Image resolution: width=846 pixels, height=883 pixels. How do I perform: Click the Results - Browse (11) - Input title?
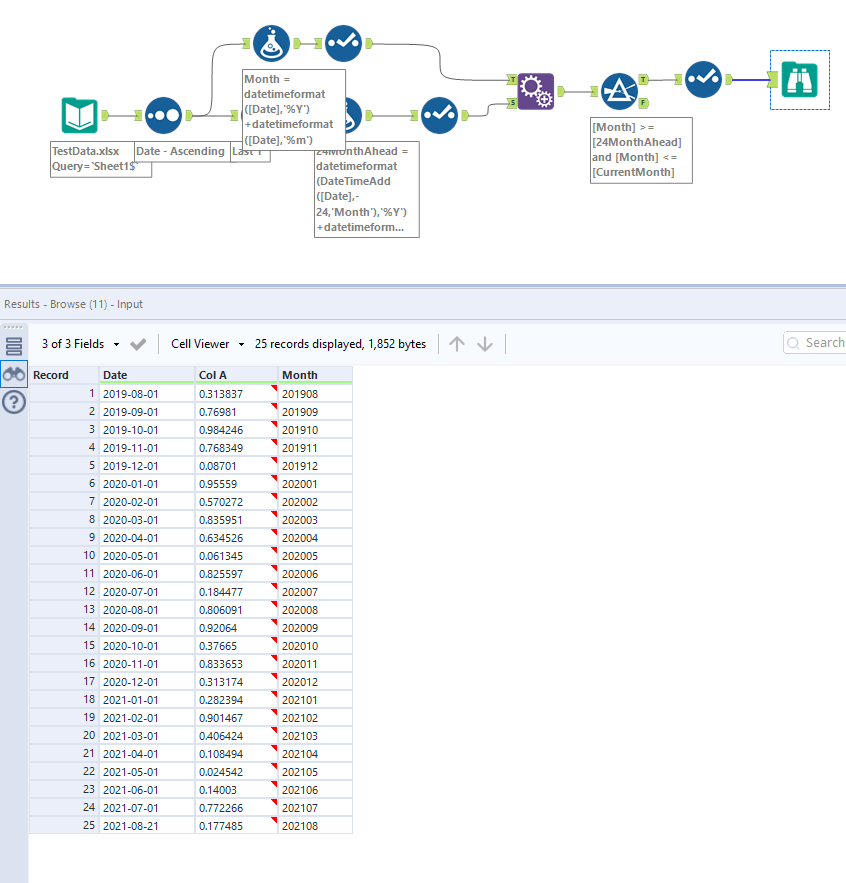click(x=73, y=304)
